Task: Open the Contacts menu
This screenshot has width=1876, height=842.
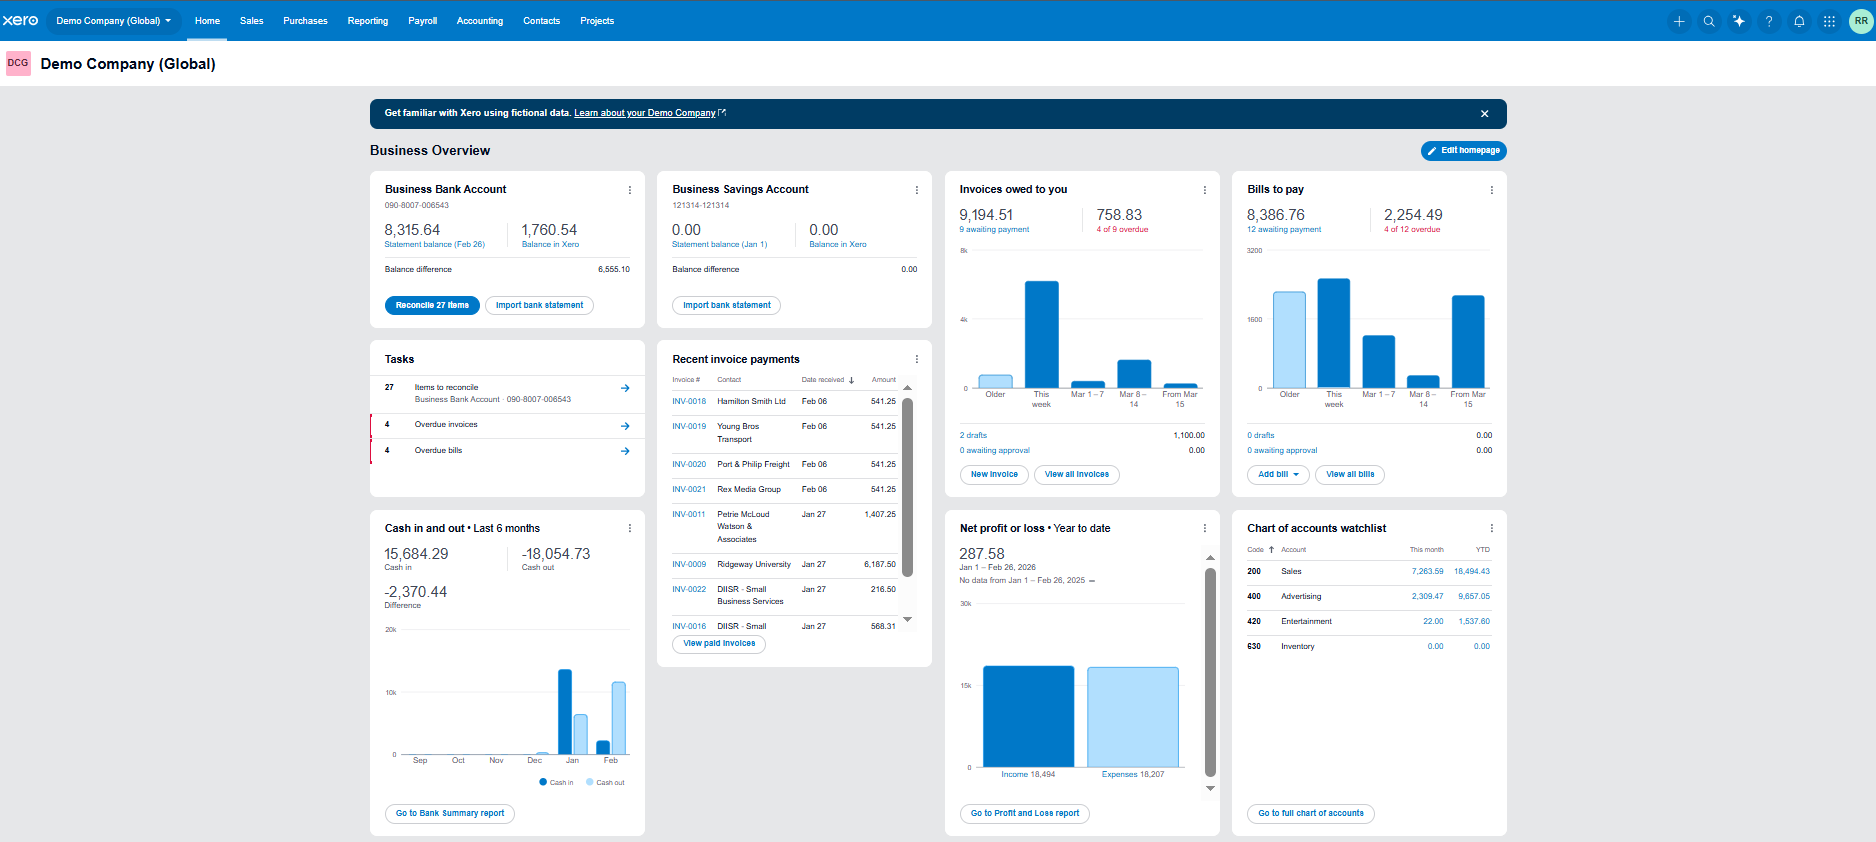Action: click(x=542, y=21)
